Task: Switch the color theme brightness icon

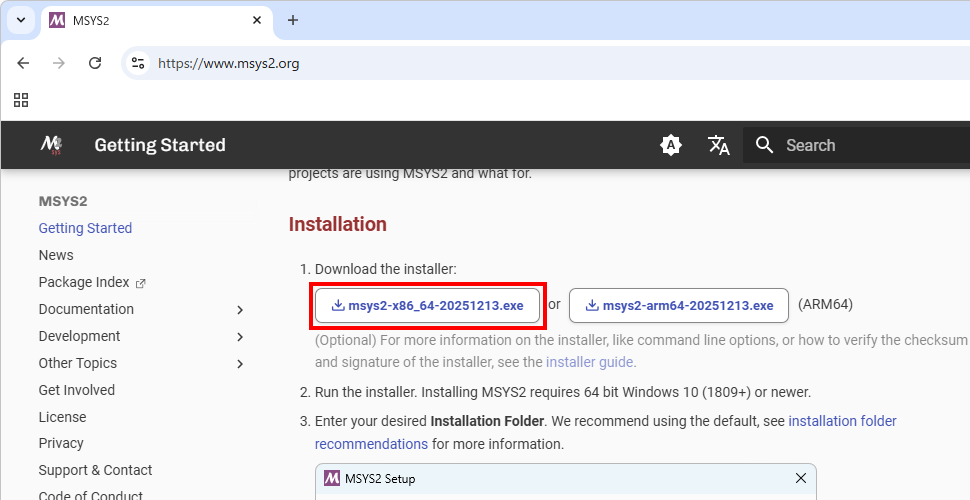Action: (671, 145)
